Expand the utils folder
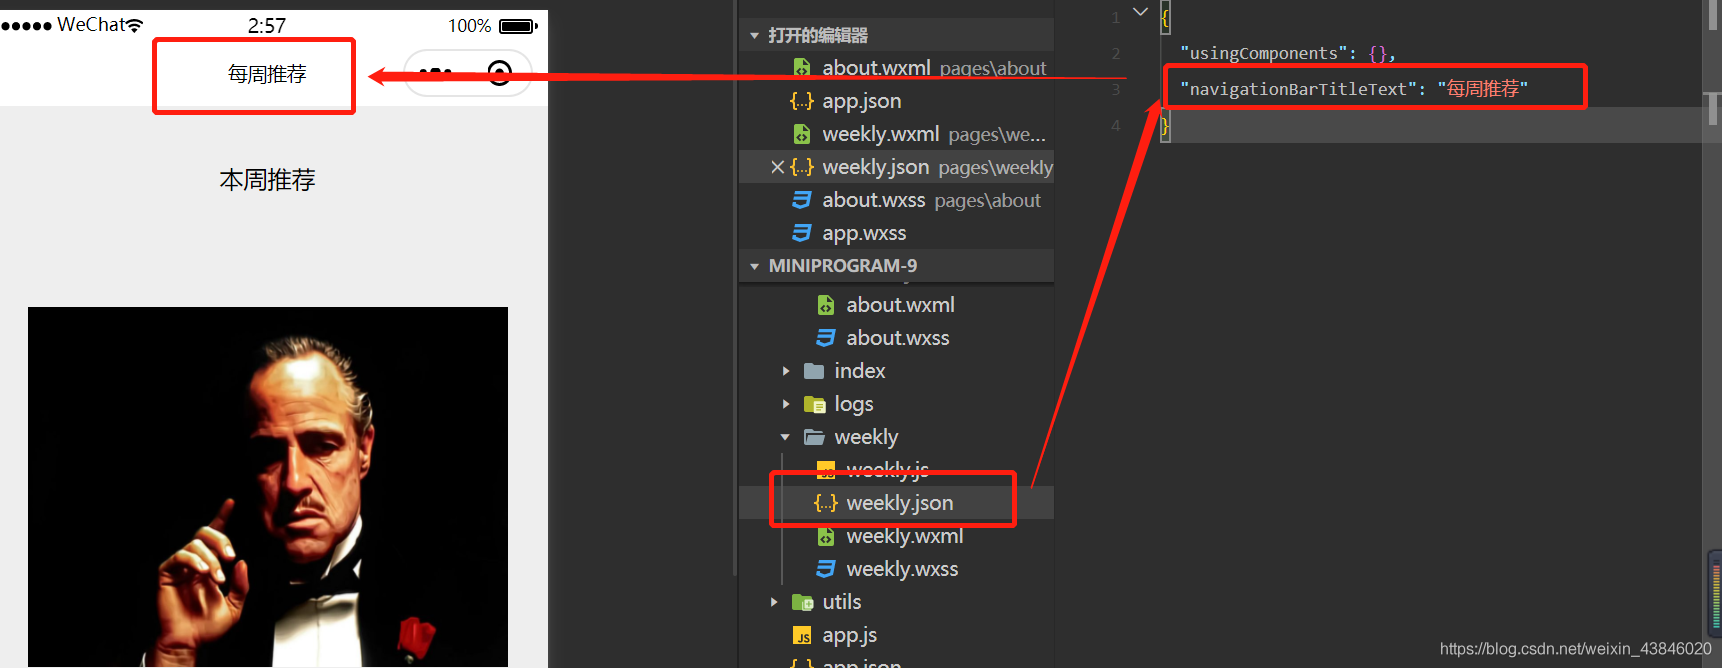Screen dimensions: 1722x668 point(774,602)
